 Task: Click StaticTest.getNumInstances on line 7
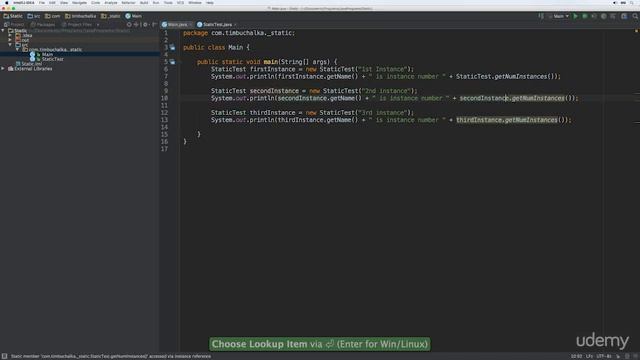[502, 76]
